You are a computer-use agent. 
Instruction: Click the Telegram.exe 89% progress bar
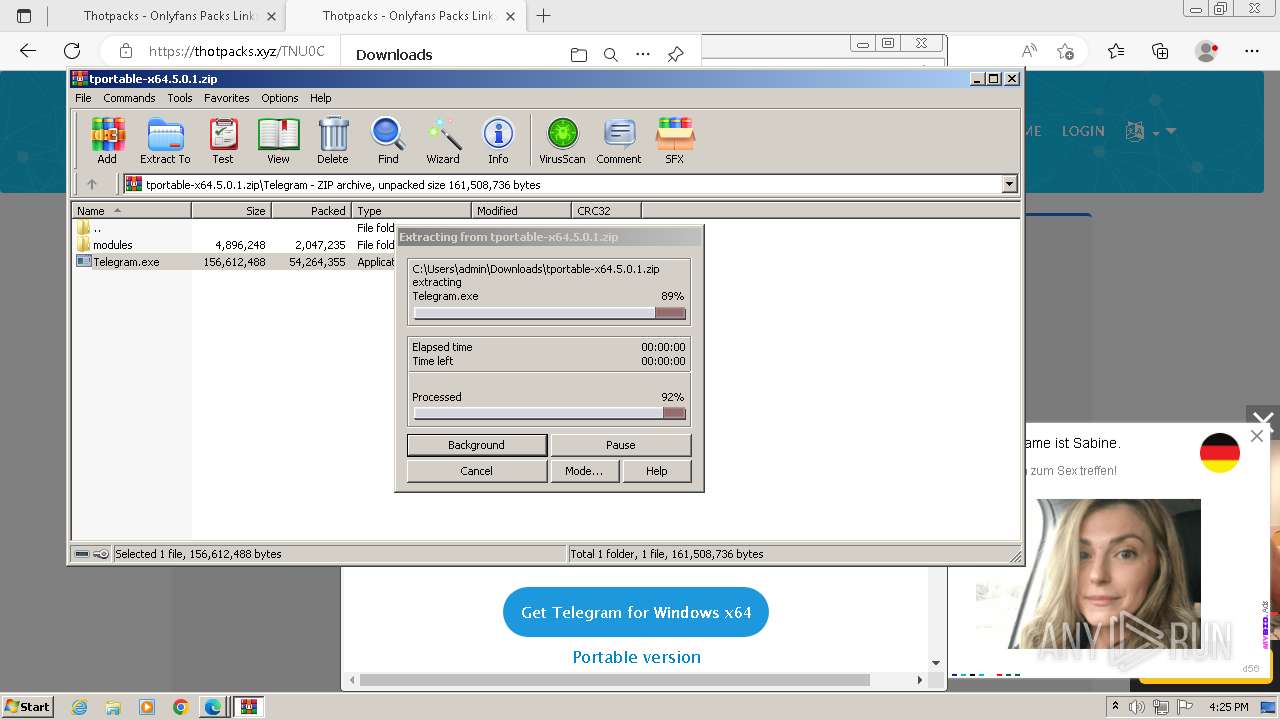(x=549, y=313)
